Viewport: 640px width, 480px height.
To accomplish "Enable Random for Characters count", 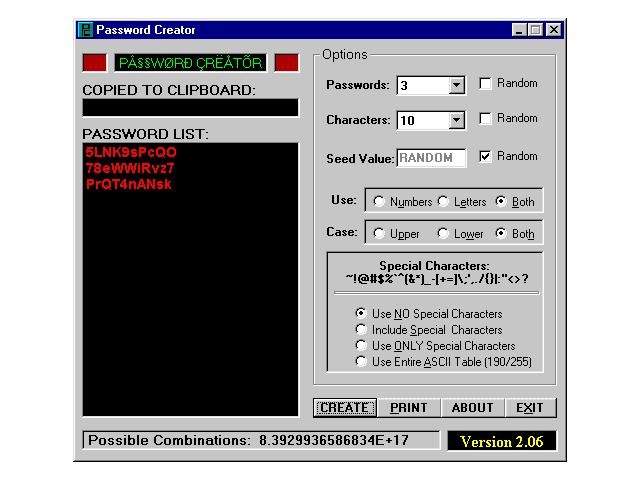I will (485, 119).
